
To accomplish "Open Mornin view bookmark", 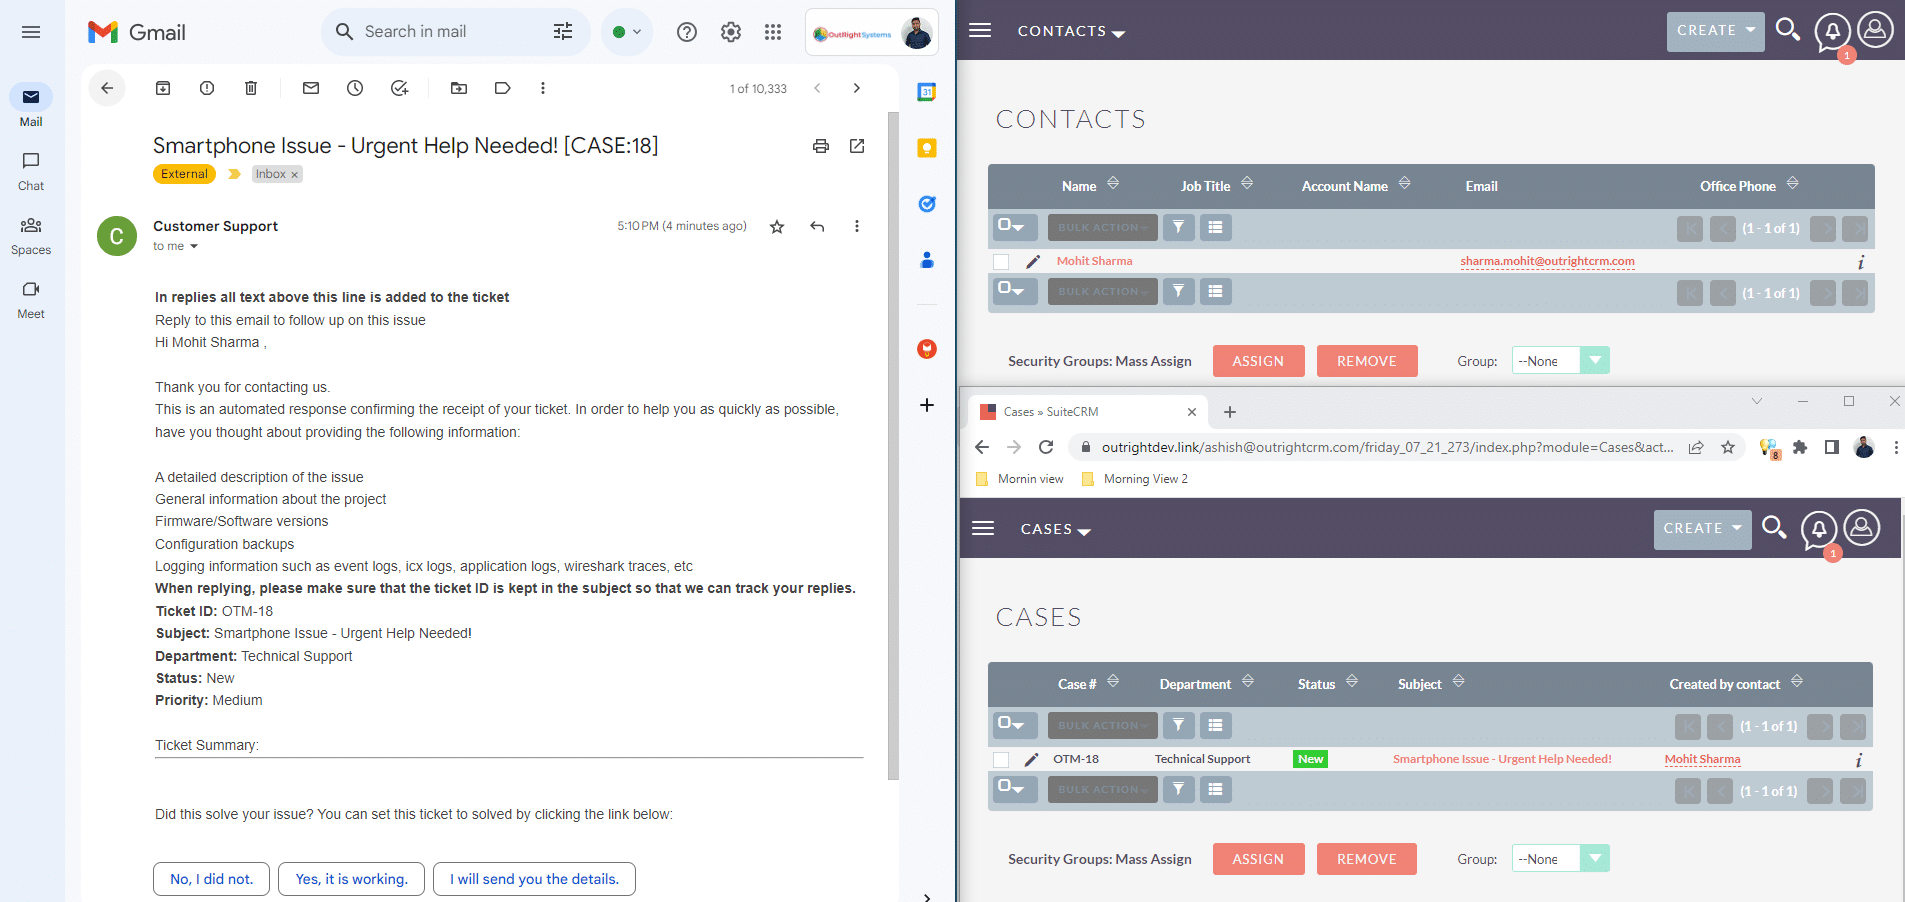I will pyautogui.click(x=1020, y=479).
